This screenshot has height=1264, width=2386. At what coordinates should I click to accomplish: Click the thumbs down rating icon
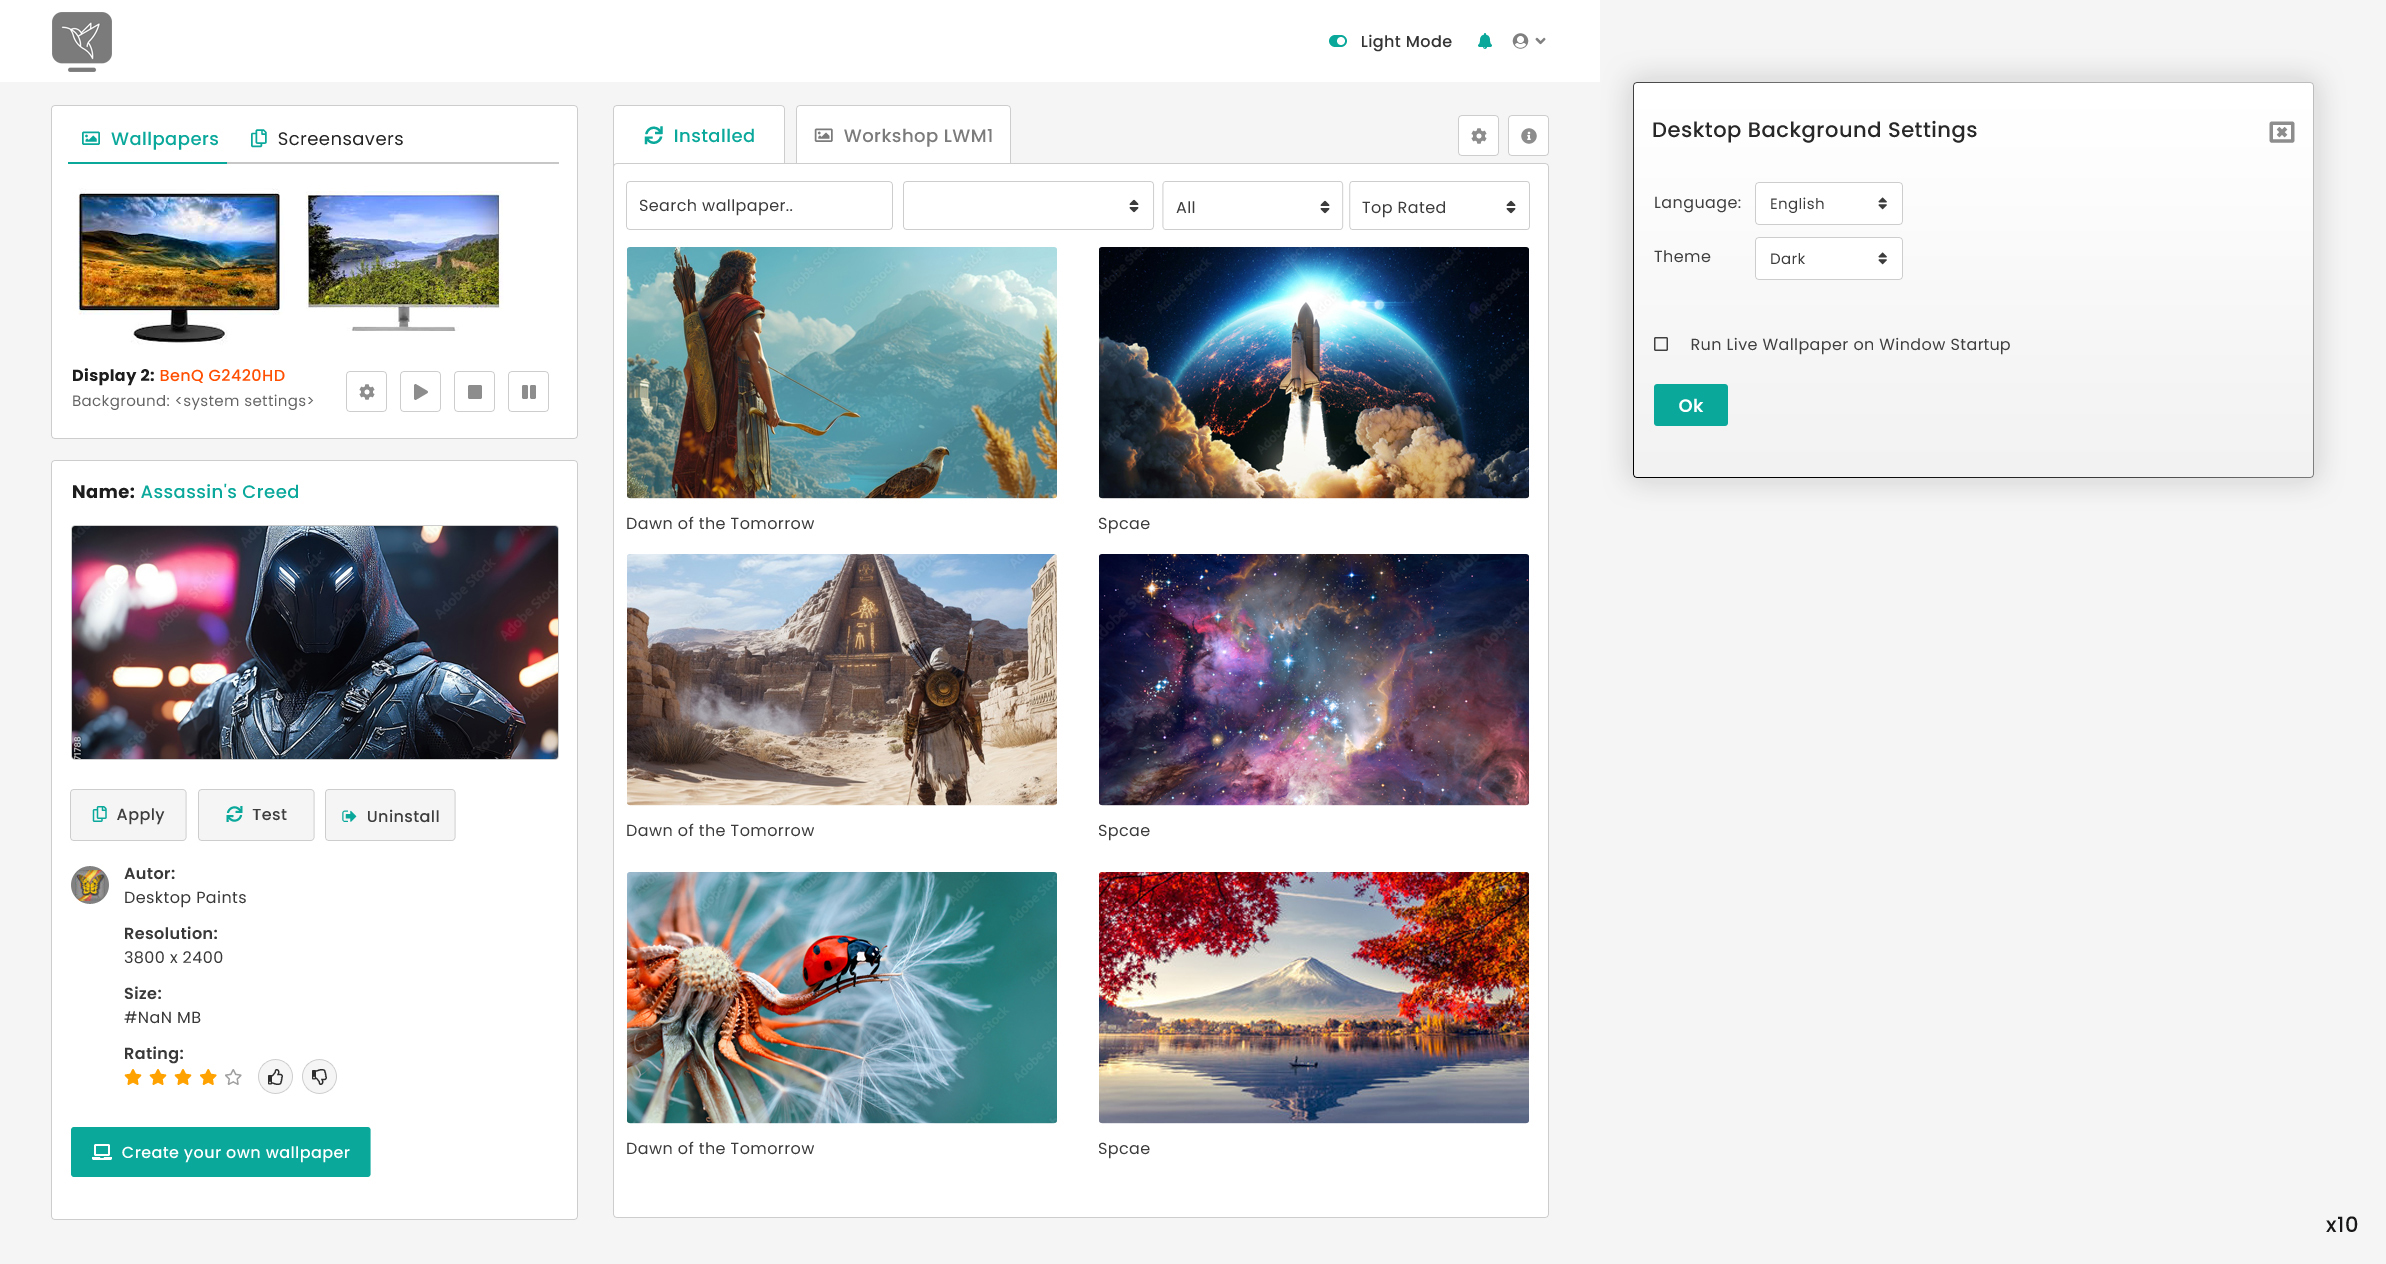point(319,1077)
